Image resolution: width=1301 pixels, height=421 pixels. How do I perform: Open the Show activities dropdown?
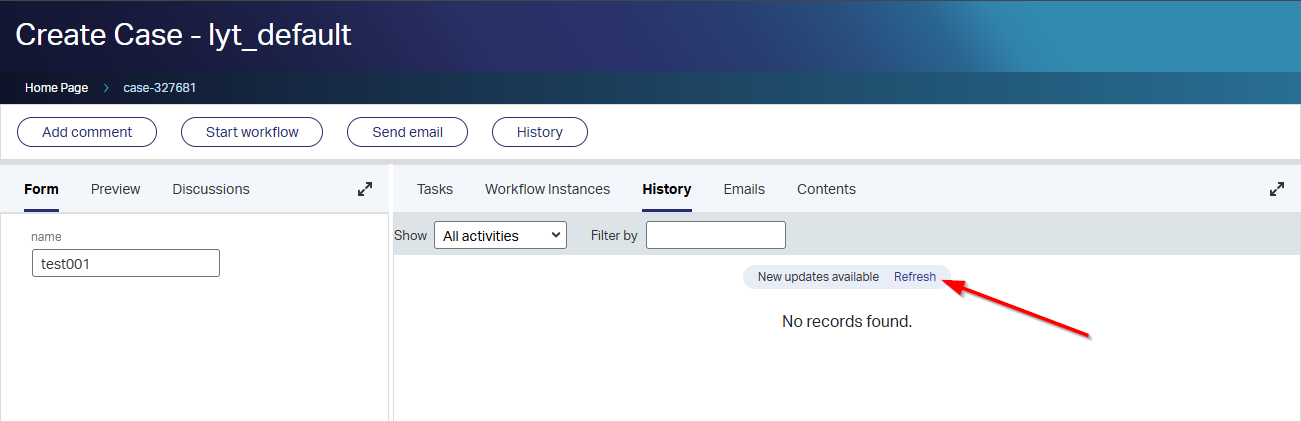(x=500, y=236)
